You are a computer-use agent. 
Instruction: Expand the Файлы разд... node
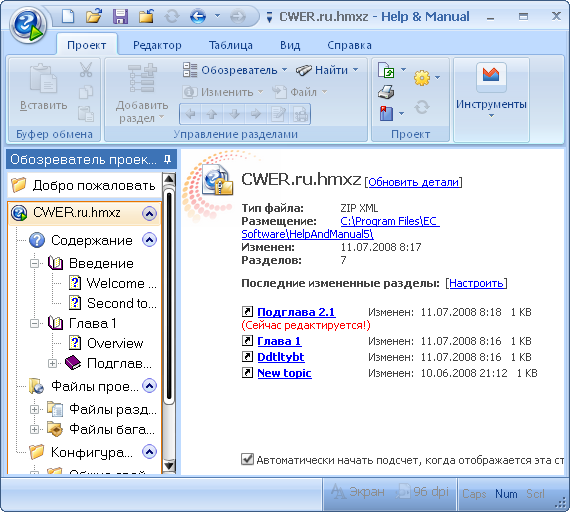coord(35,409)
